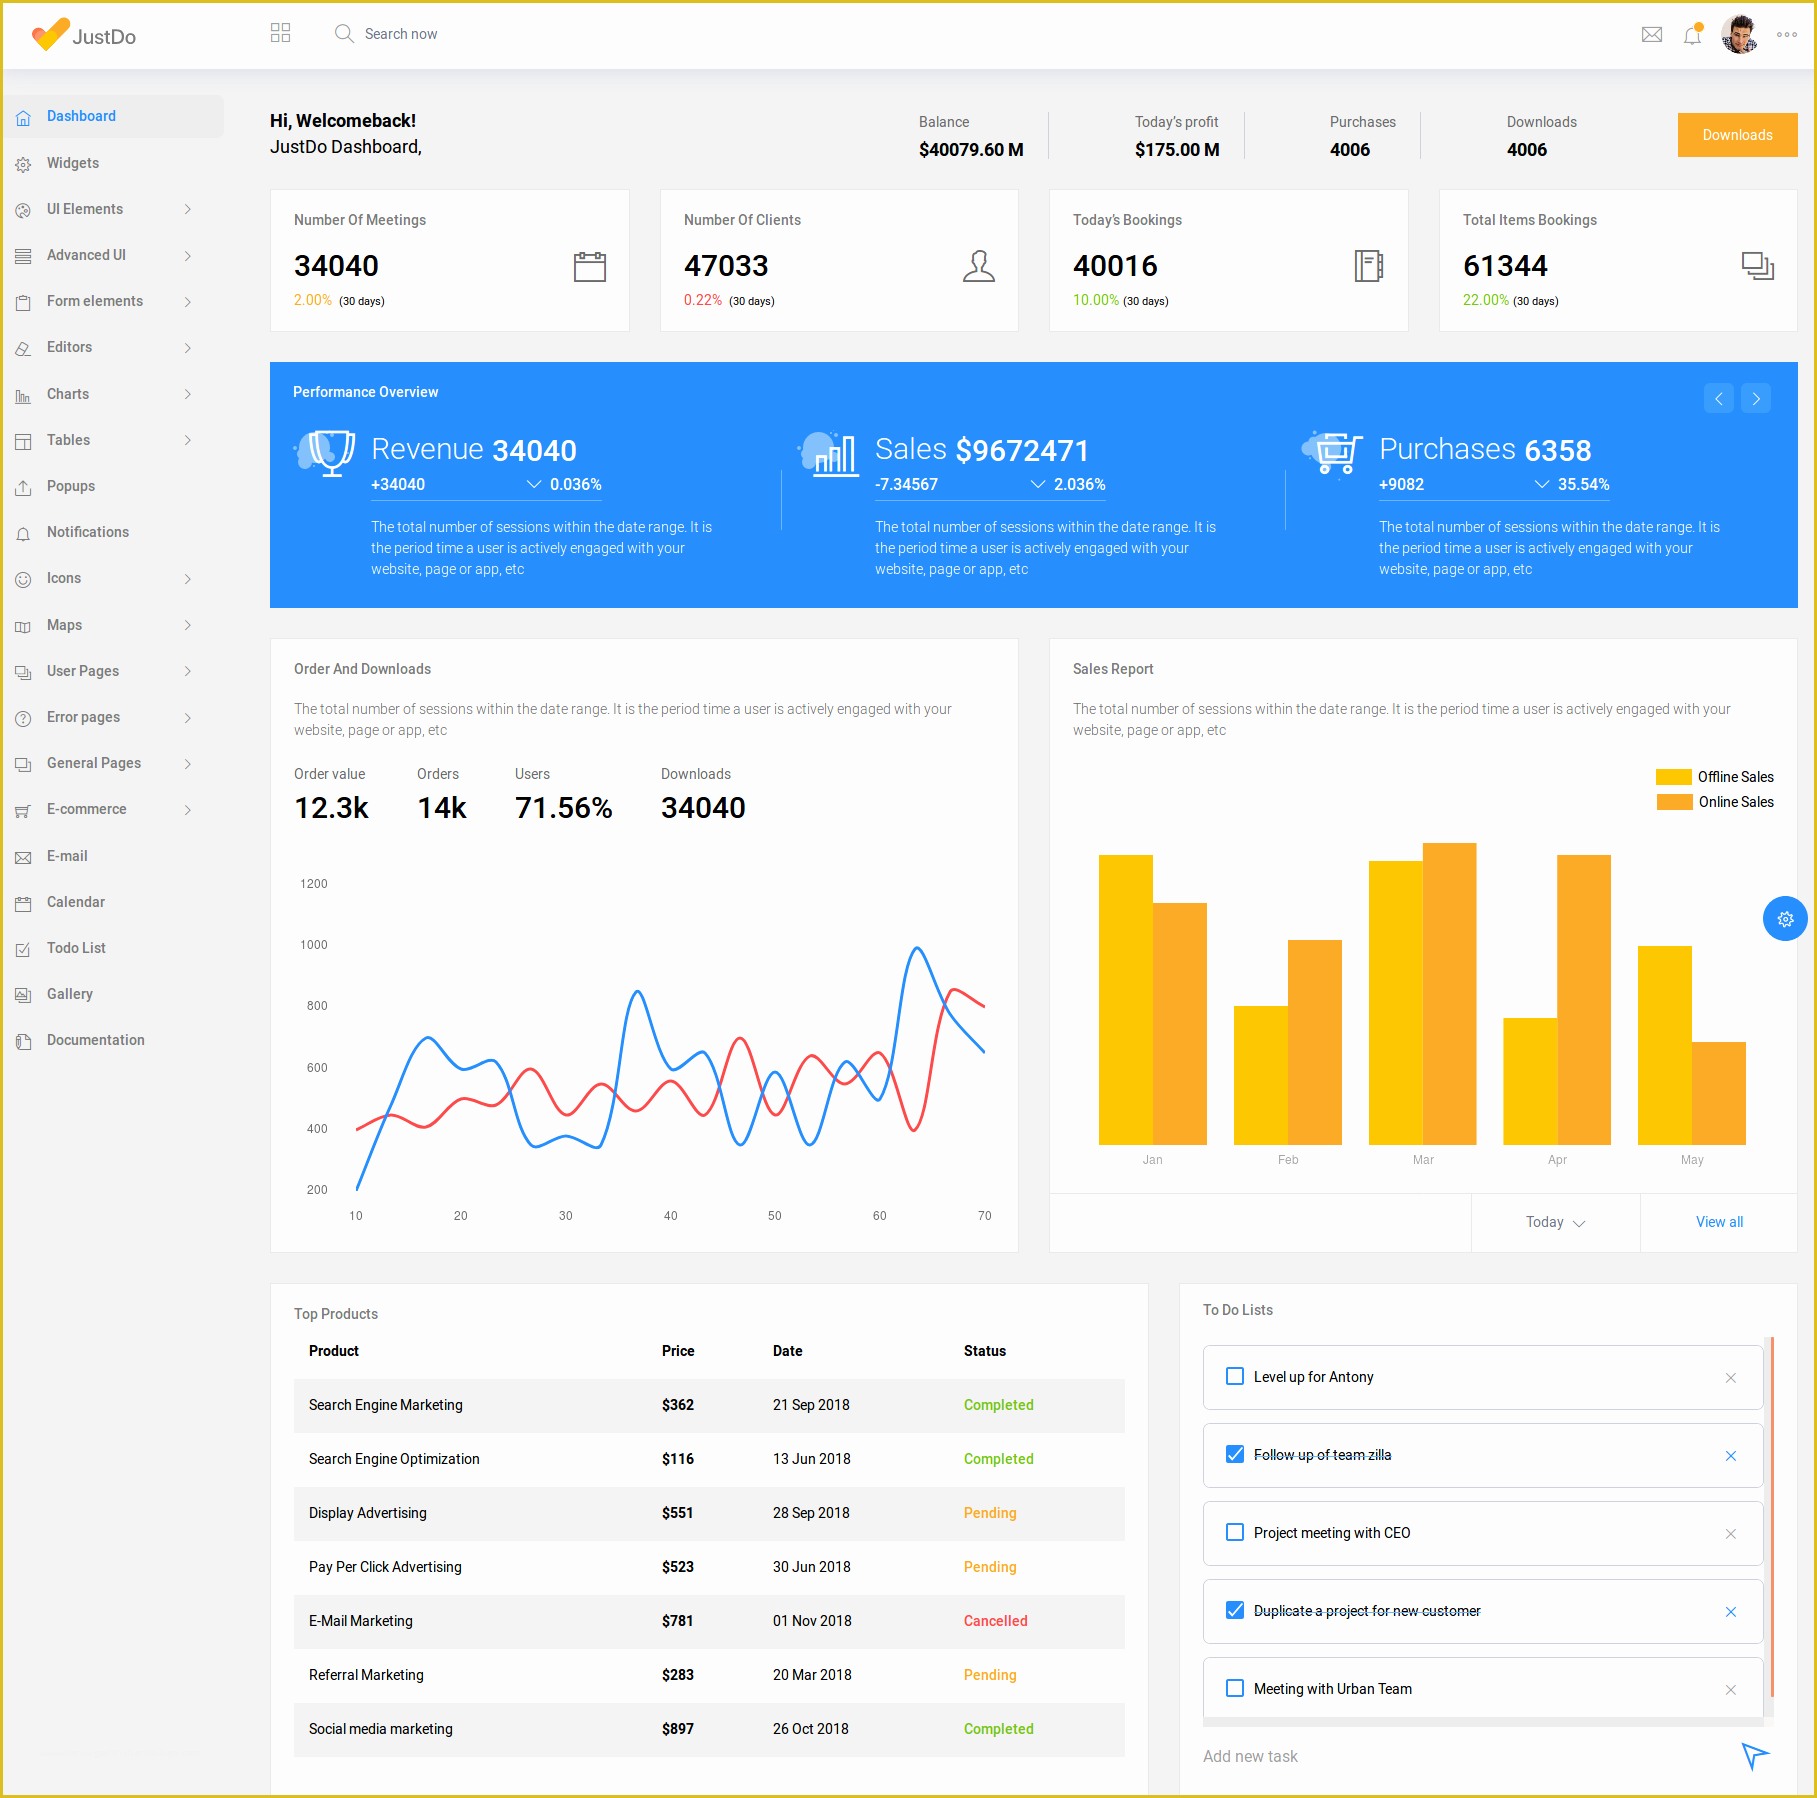Click the user icon in Number Of Clients card
The height and width of the screenshot is (1798, 1817).
(979, 266)
